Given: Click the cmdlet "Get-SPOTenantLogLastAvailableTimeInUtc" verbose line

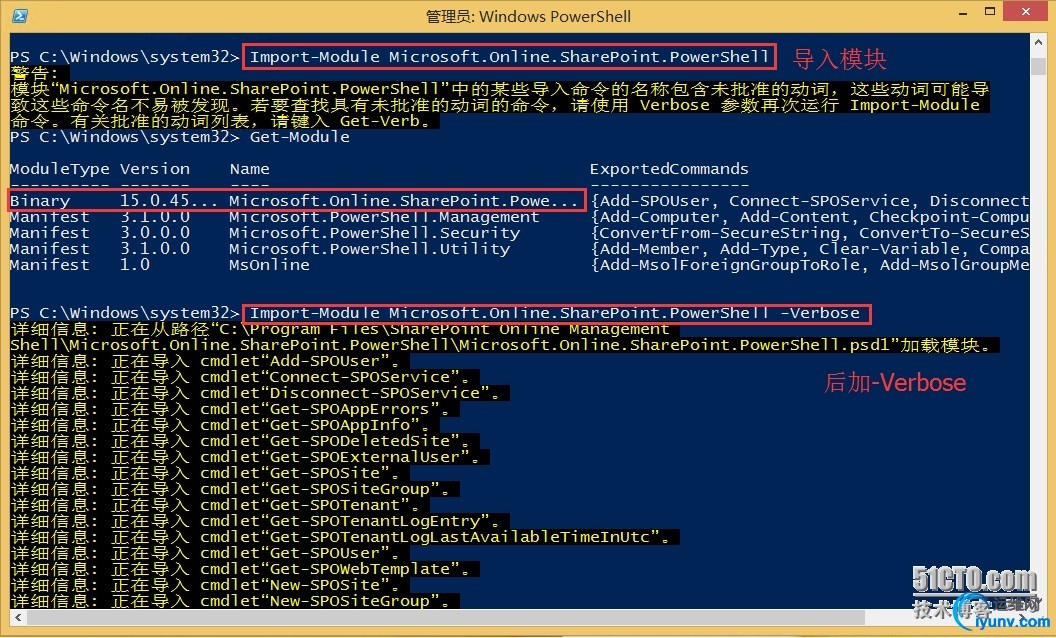Looking at the screenshot, I should point(344,537).
